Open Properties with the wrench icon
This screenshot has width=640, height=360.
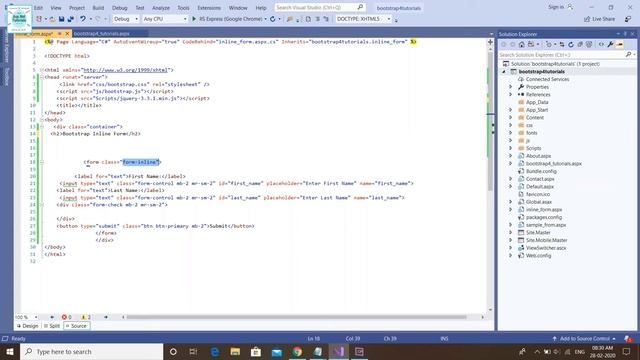[x=610, y=44]
